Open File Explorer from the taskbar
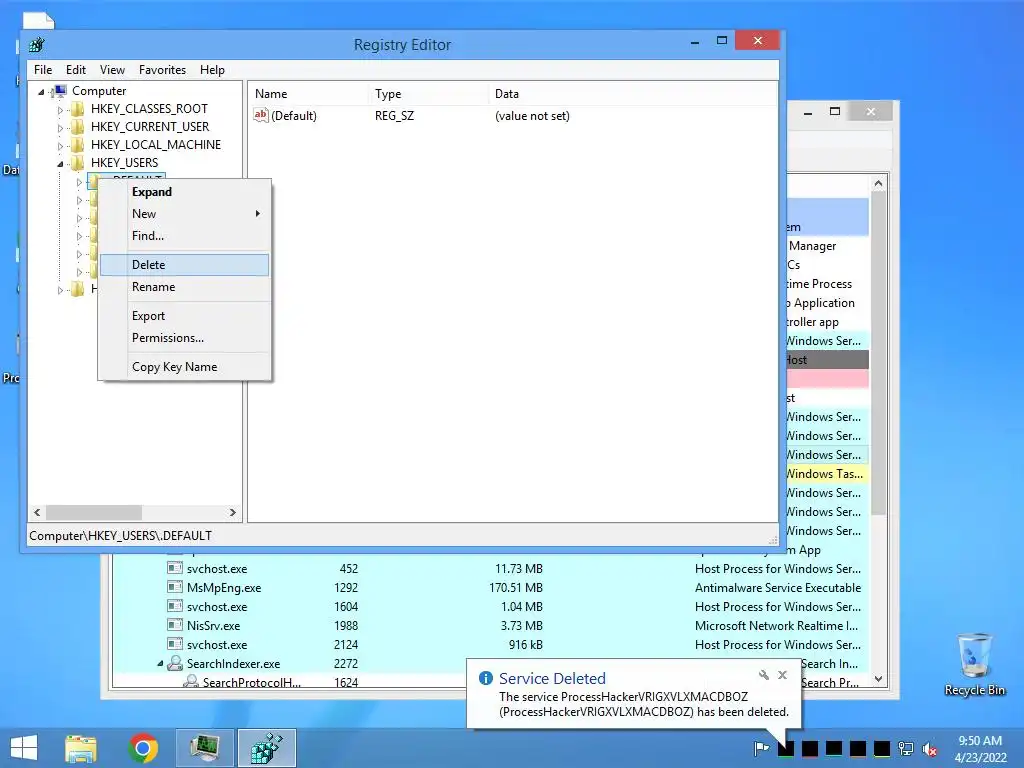Image resolution: width=1024 pixels, height=768 pixels. pos(81,748)
